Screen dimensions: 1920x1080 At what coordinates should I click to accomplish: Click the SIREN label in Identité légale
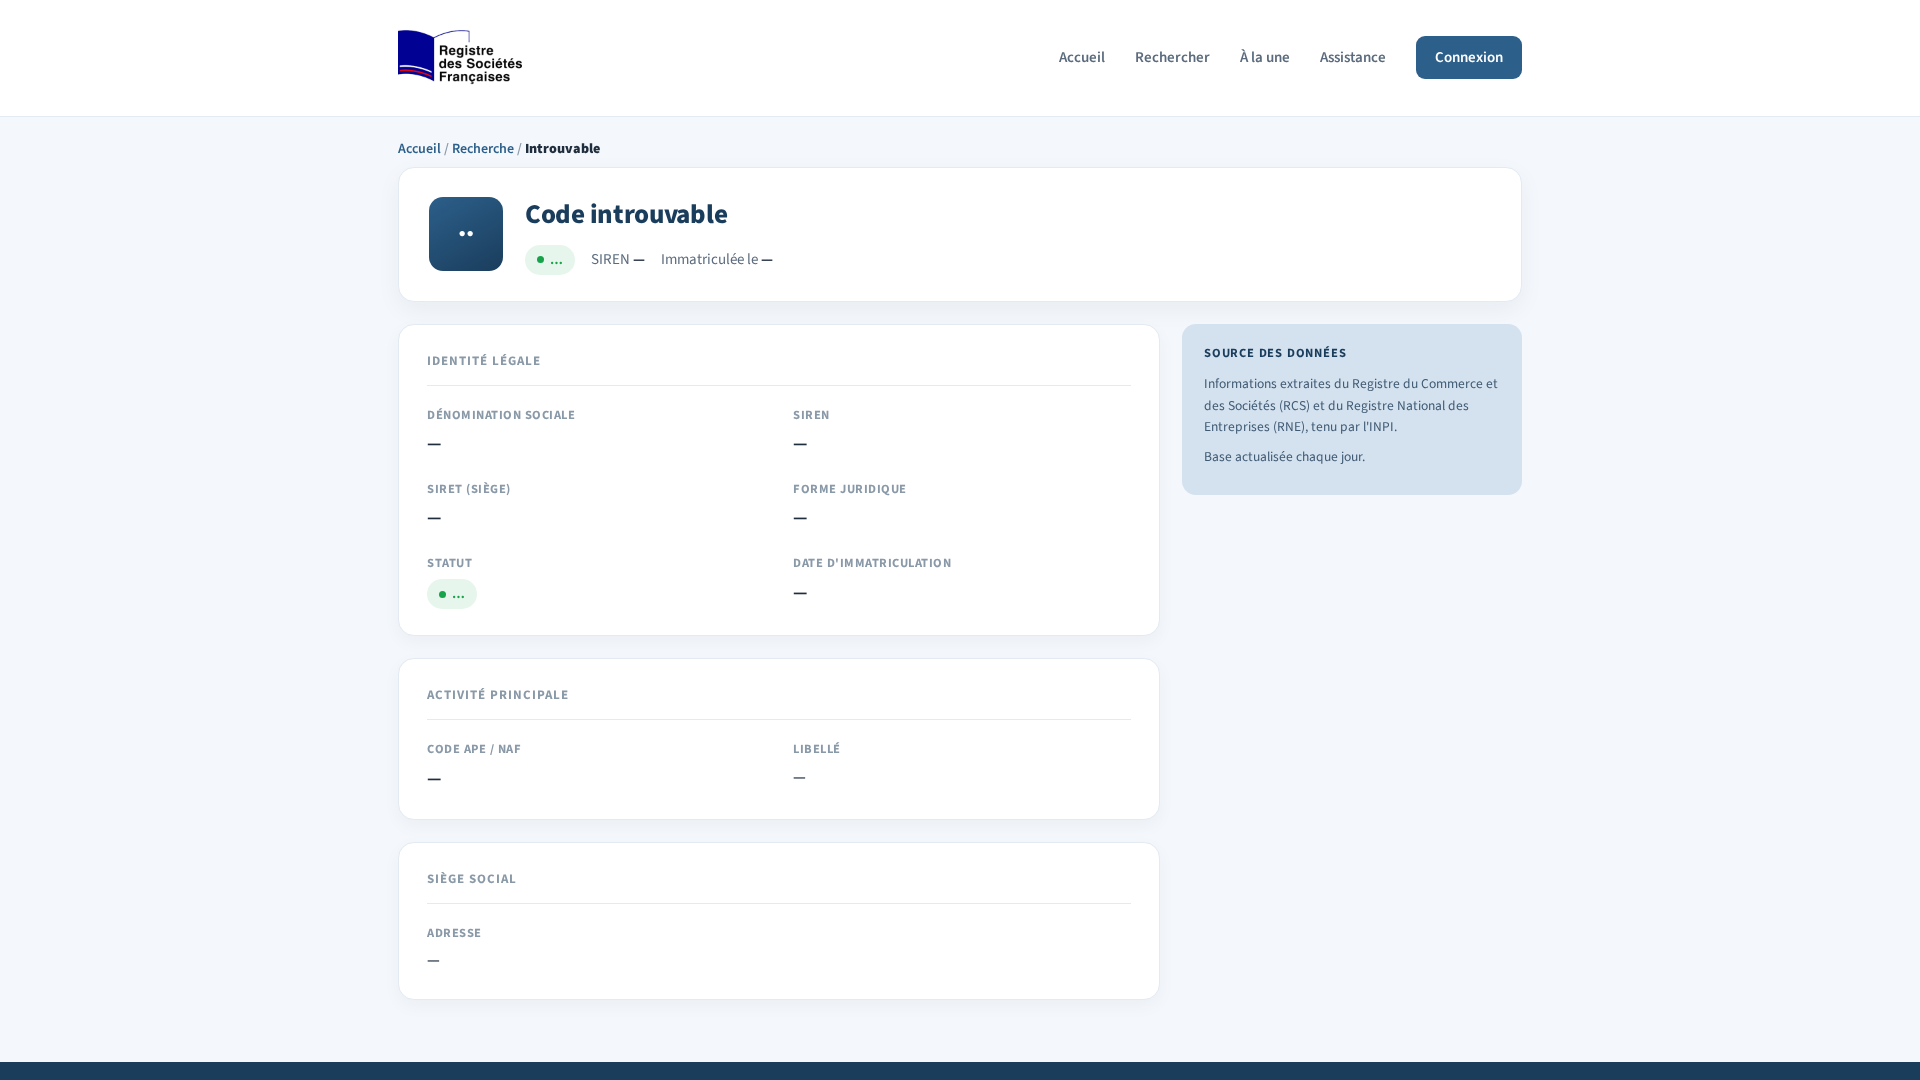point(812,415)
